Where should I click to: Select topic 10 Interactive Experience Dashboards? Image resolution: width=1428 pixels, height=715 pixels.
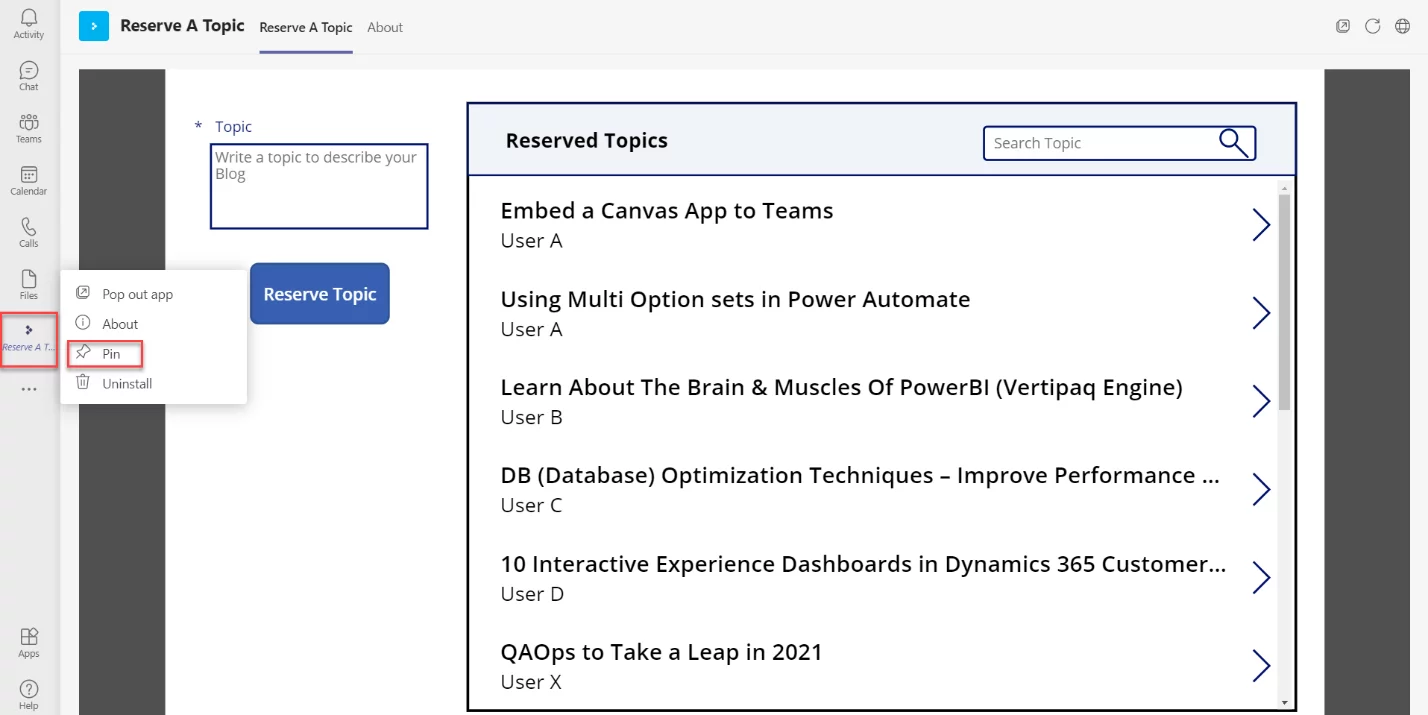coord(863,564)
